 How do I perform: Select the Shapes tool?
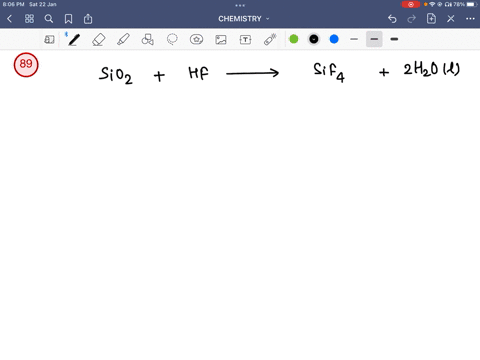(148, 39)
